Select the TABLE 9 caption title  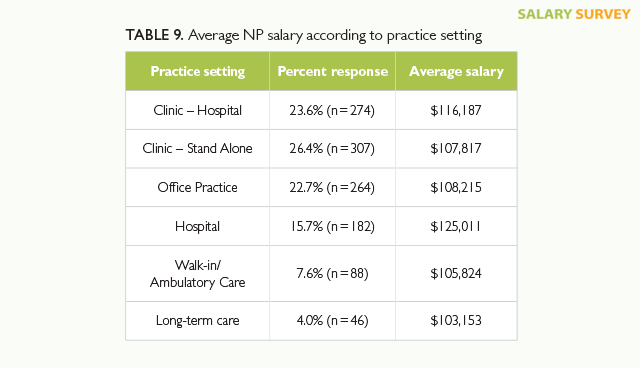coord(304,35)
